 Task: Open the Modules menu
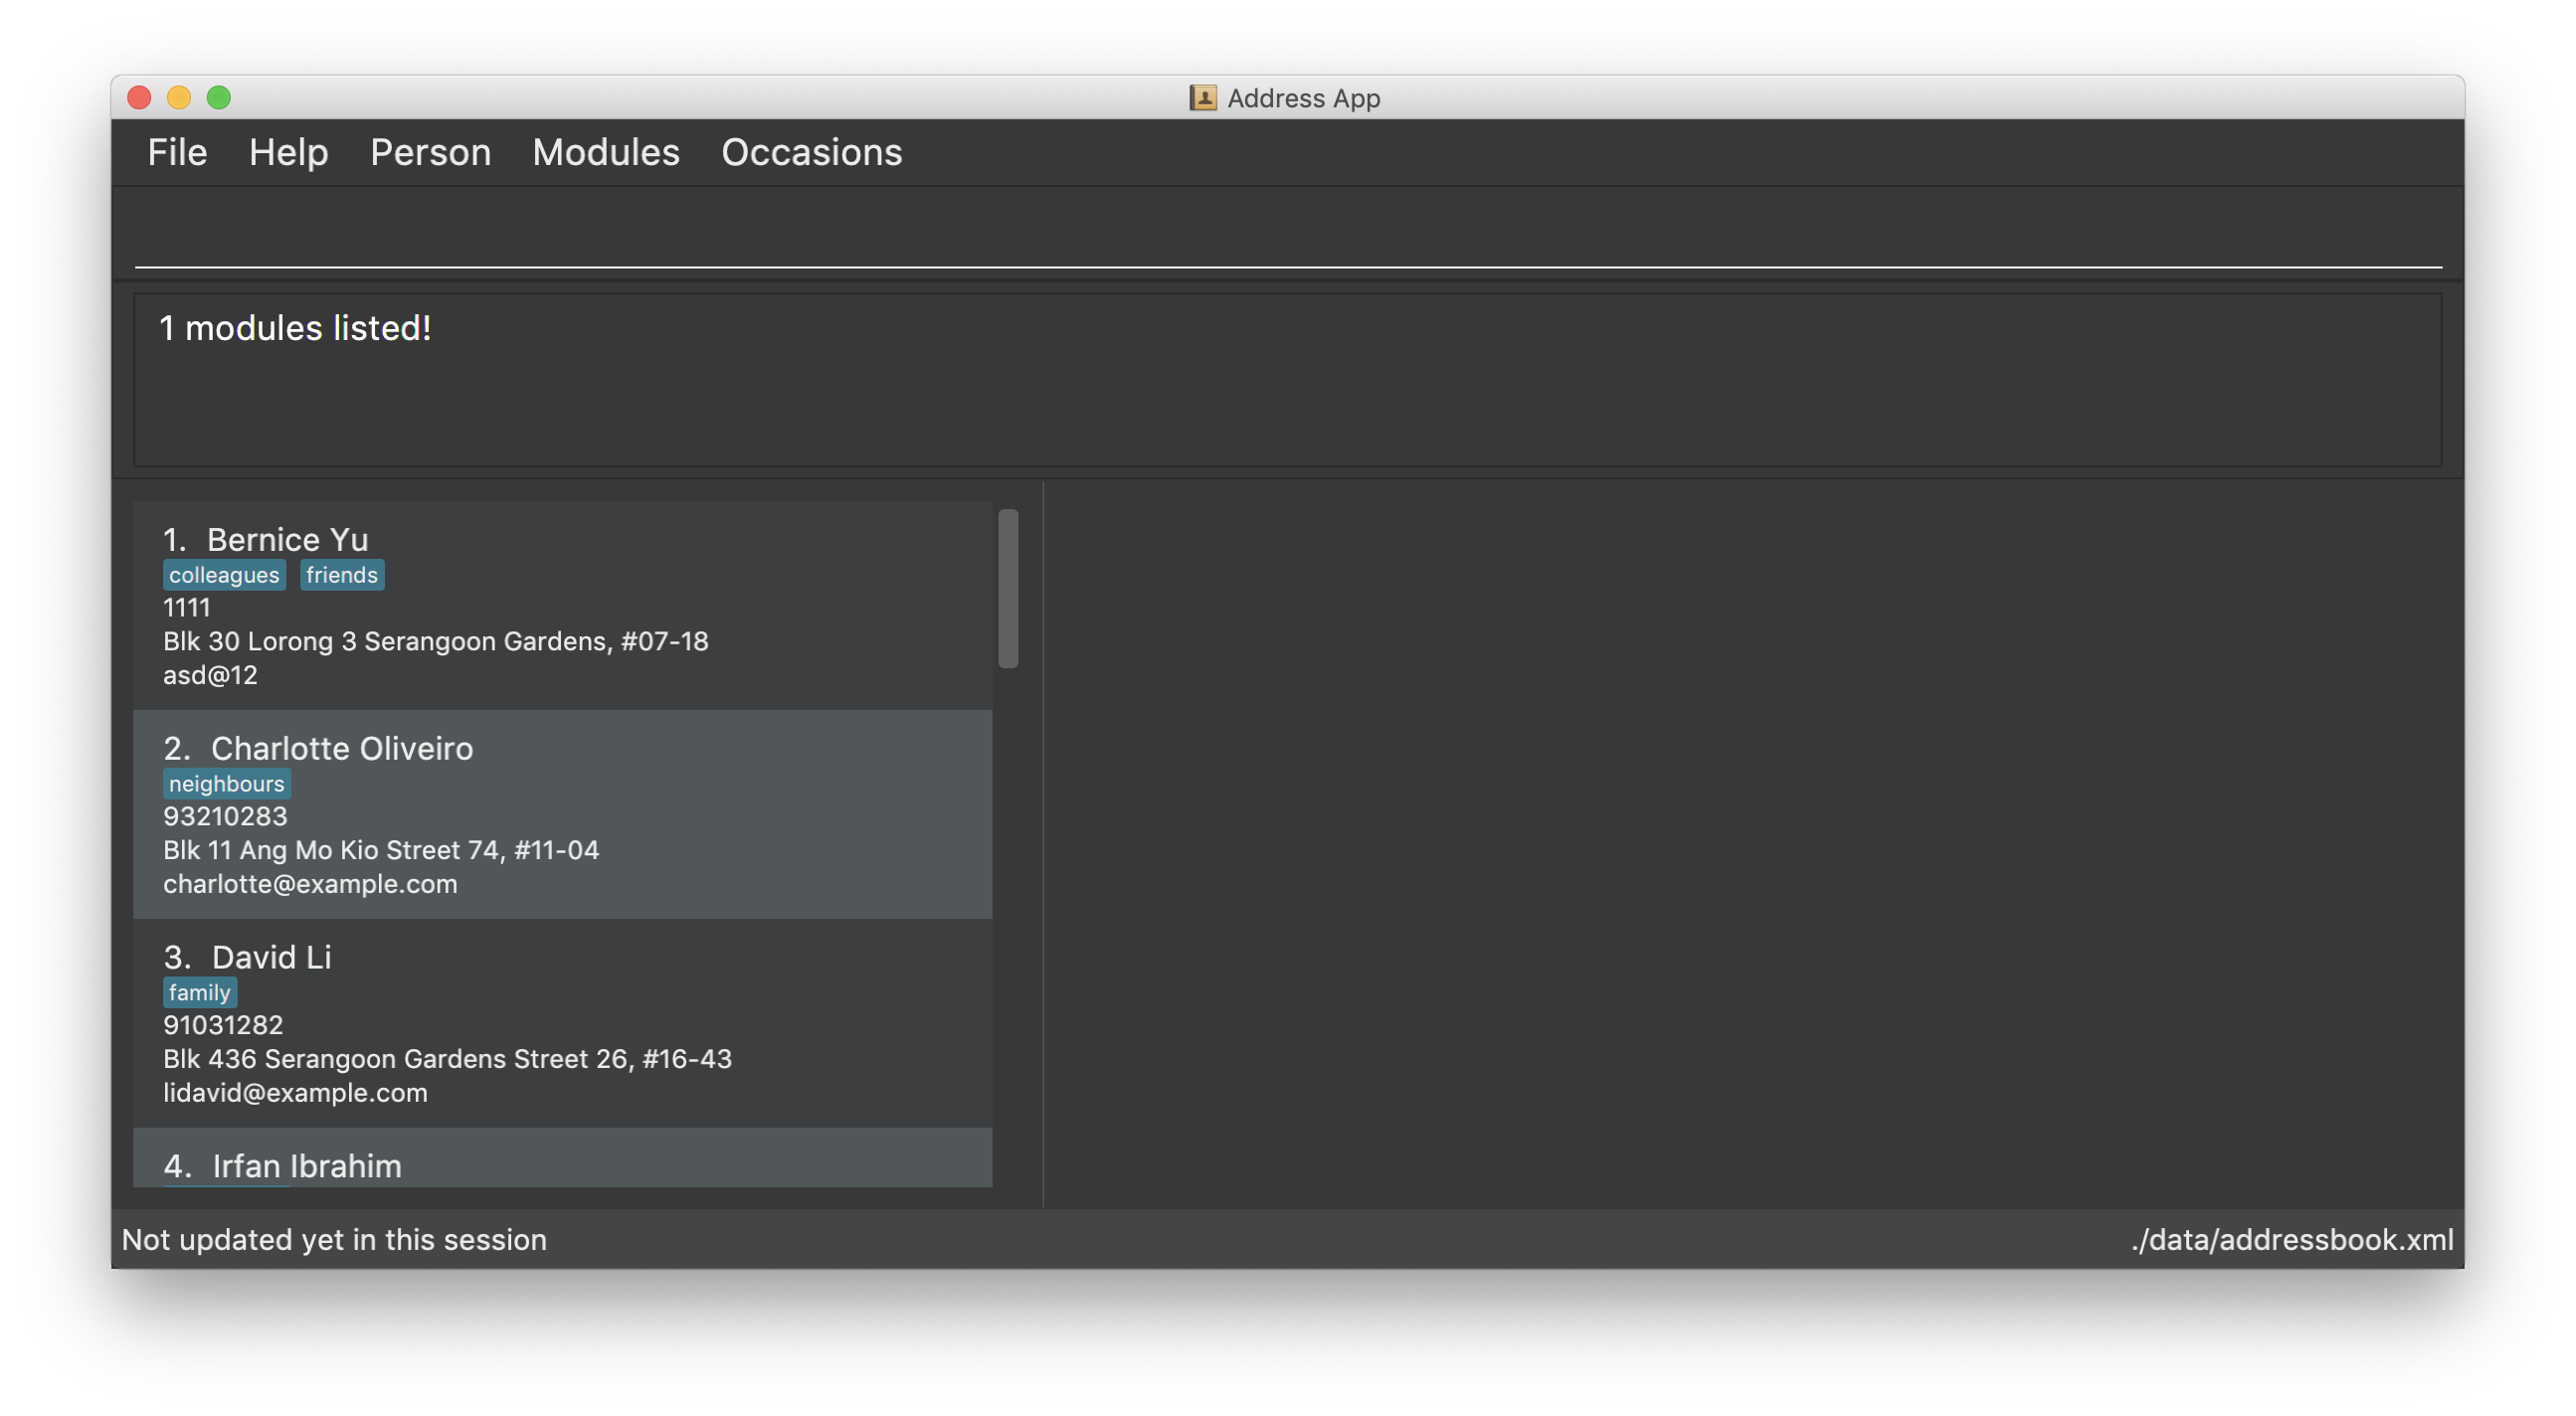(605, 152)
